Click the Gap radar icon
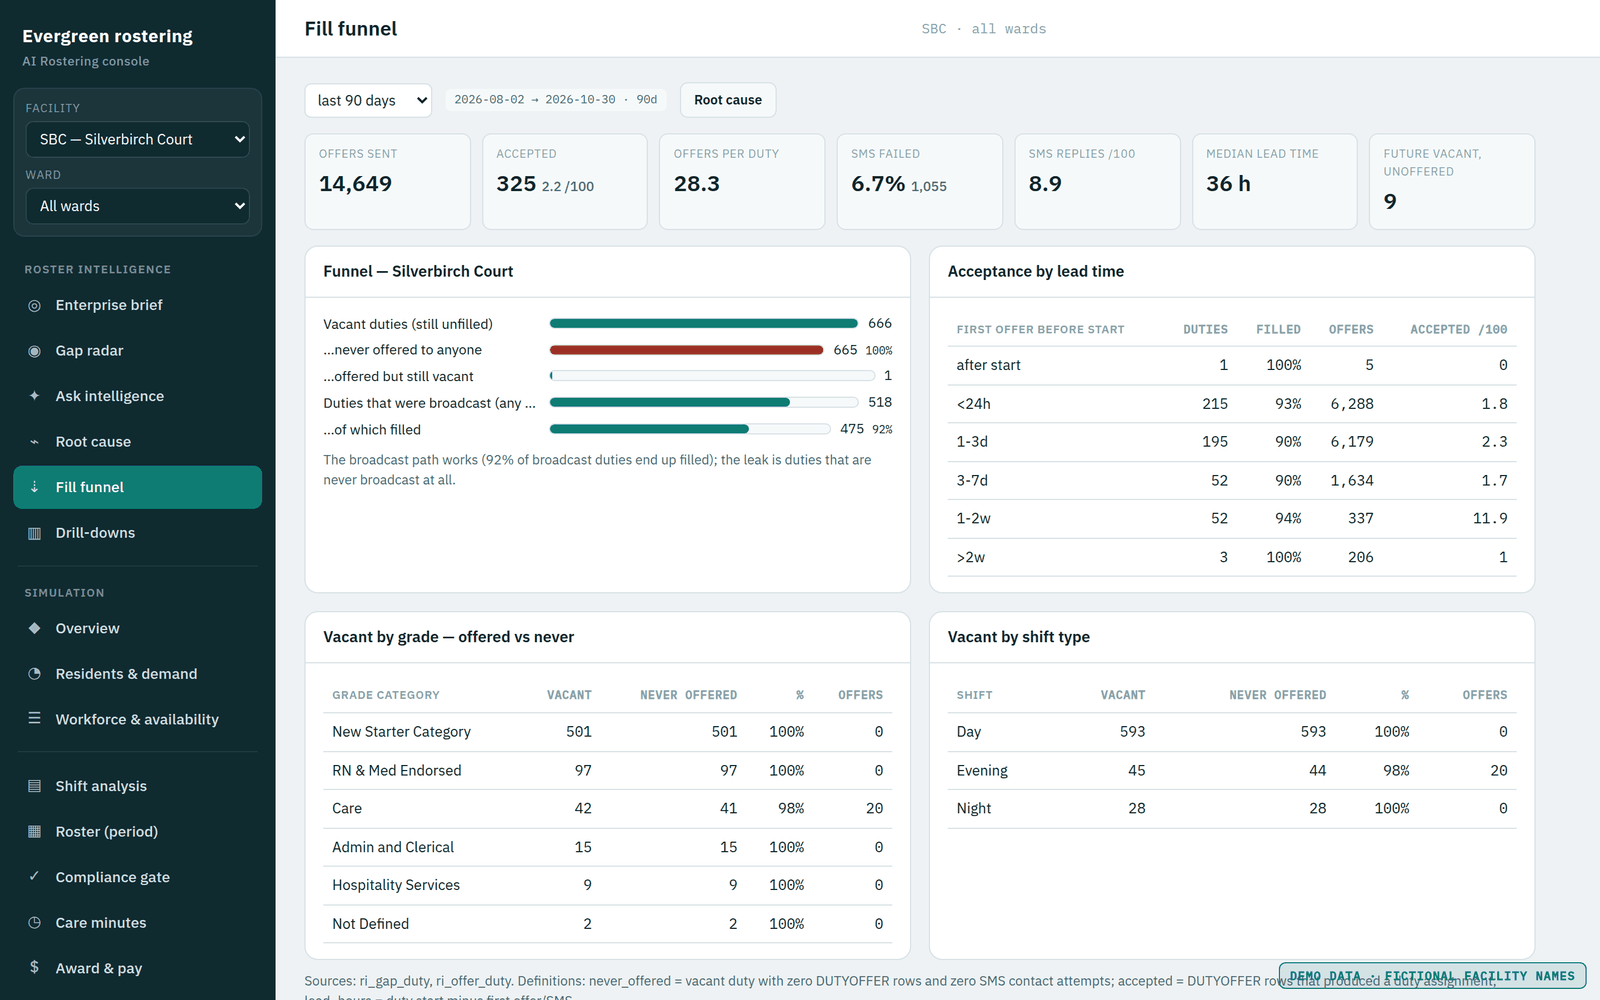Viewport: 1600px width, 1000px height. [34, 351]
